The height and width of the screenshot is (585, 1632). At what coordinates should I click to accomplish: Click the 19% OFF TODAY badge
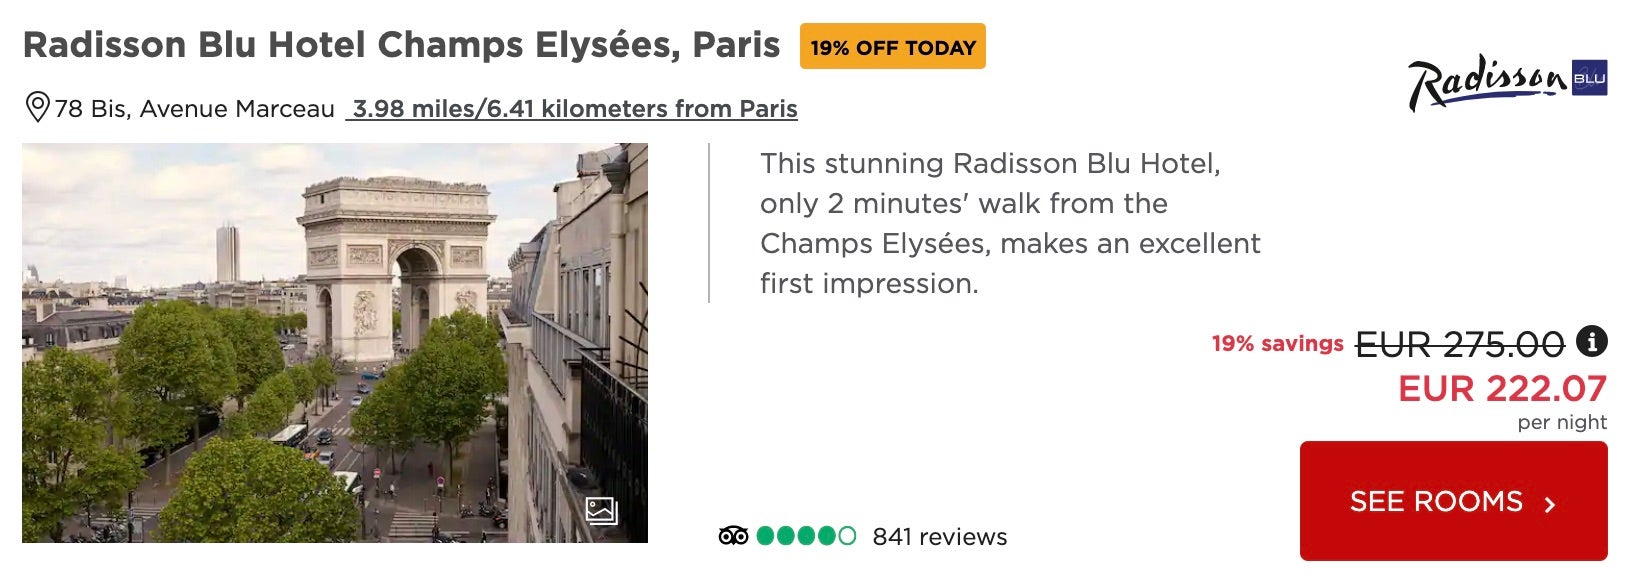tap(892, 47)
